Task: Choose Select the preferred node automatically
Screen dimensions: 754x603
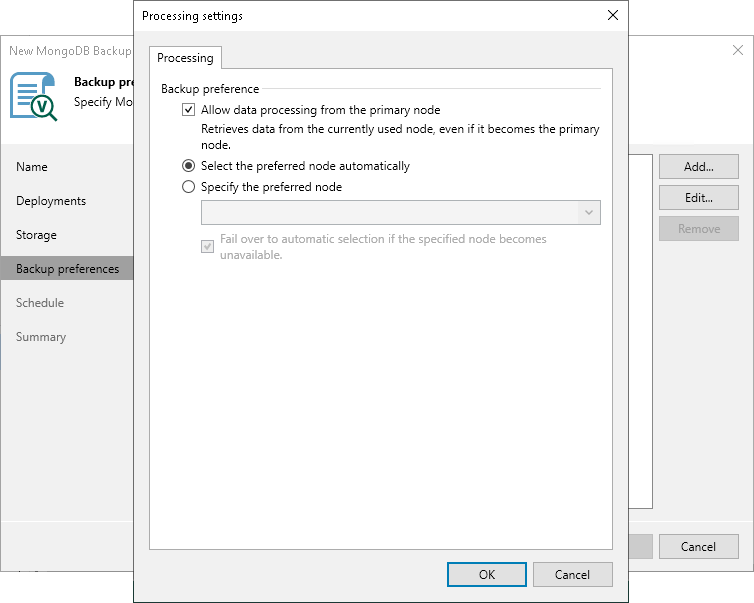Action: point(188,166)
